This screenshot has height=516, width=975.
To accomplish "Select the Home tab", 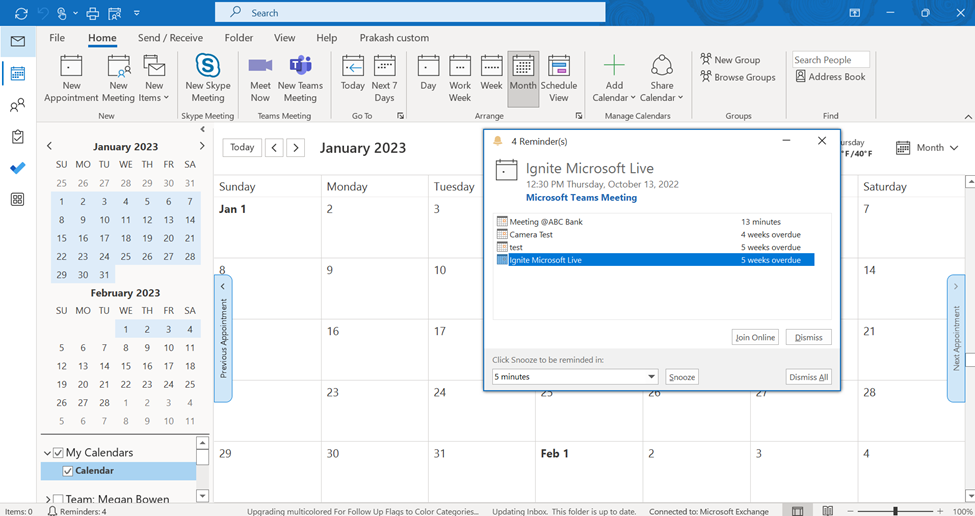I will click(102, 38).
